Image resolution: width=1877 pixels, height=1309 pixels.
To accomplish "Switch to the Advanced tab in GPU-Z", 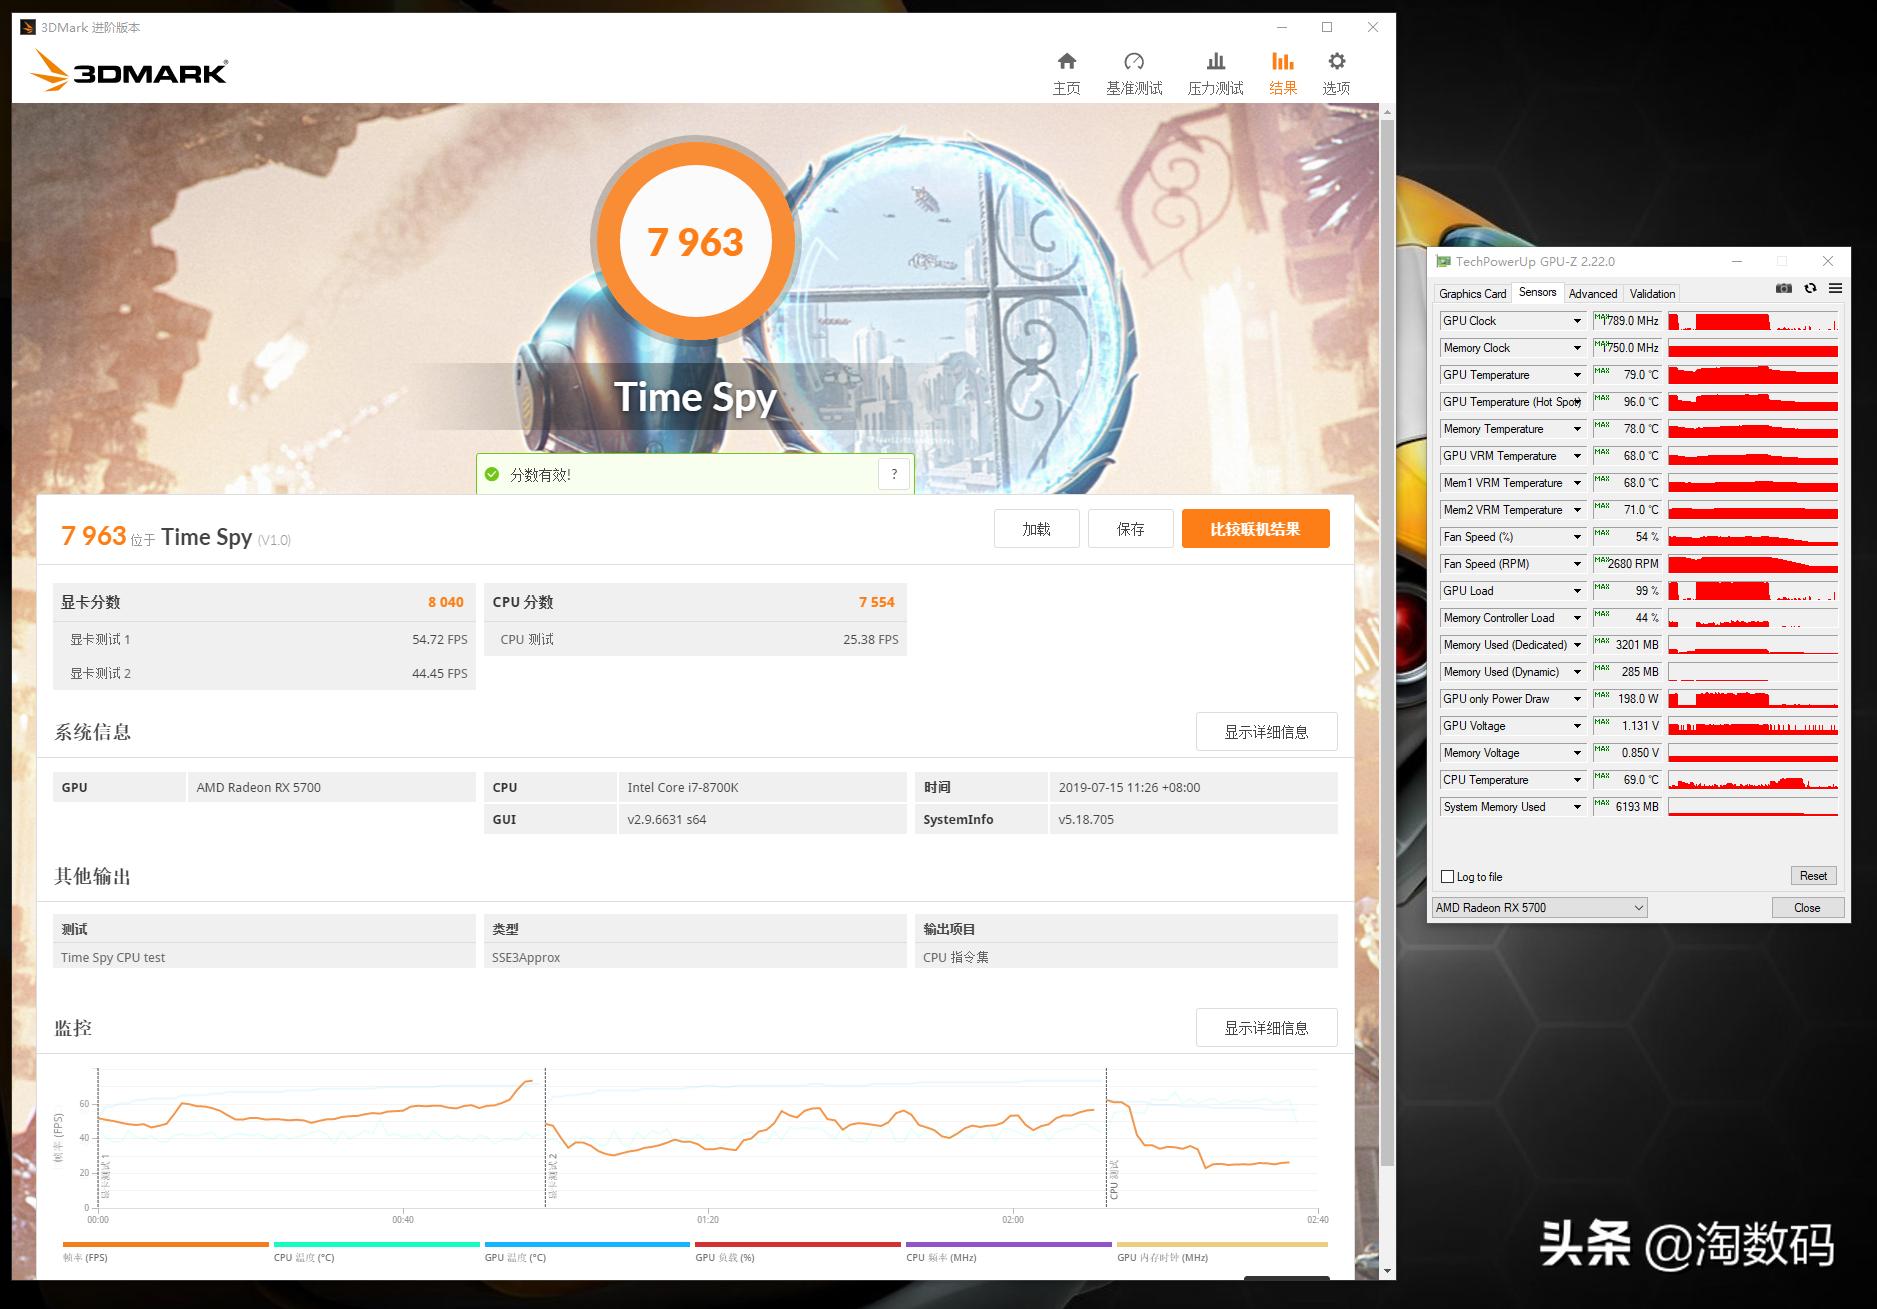I will click(x=1592, y=293).
